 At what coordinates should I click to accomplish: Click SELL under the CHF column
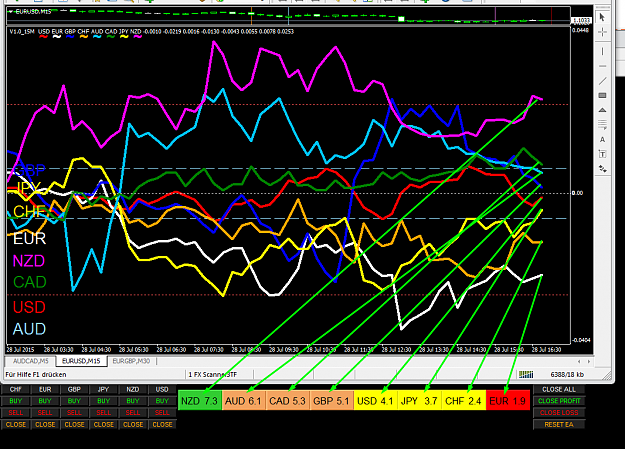[16, 413]
